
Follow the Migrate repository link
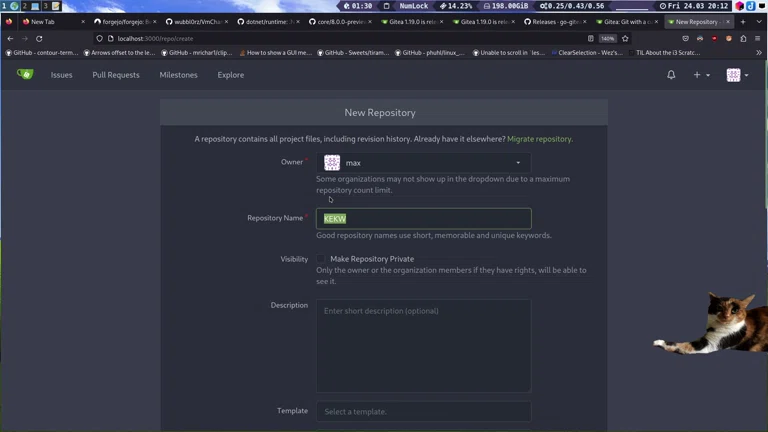[539, 139]
